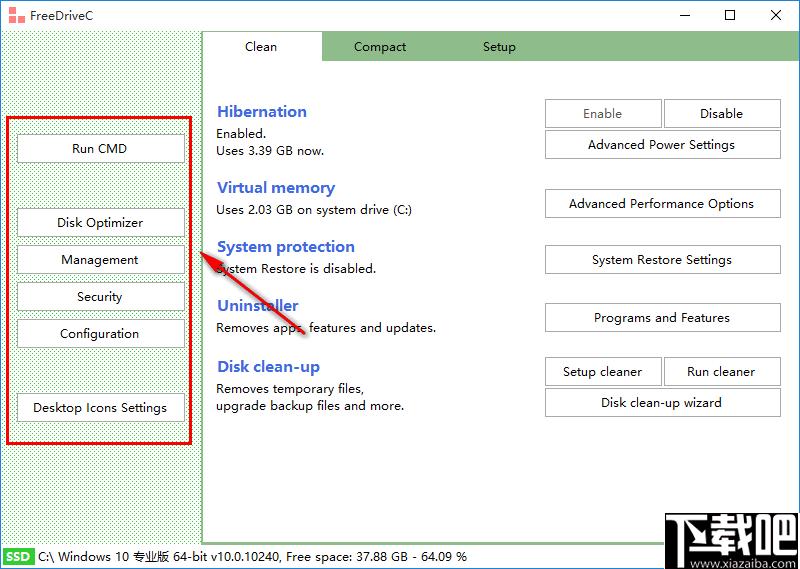Click the greyed Enable hibernation button
800x569 pixels.
tap(603, 113)
